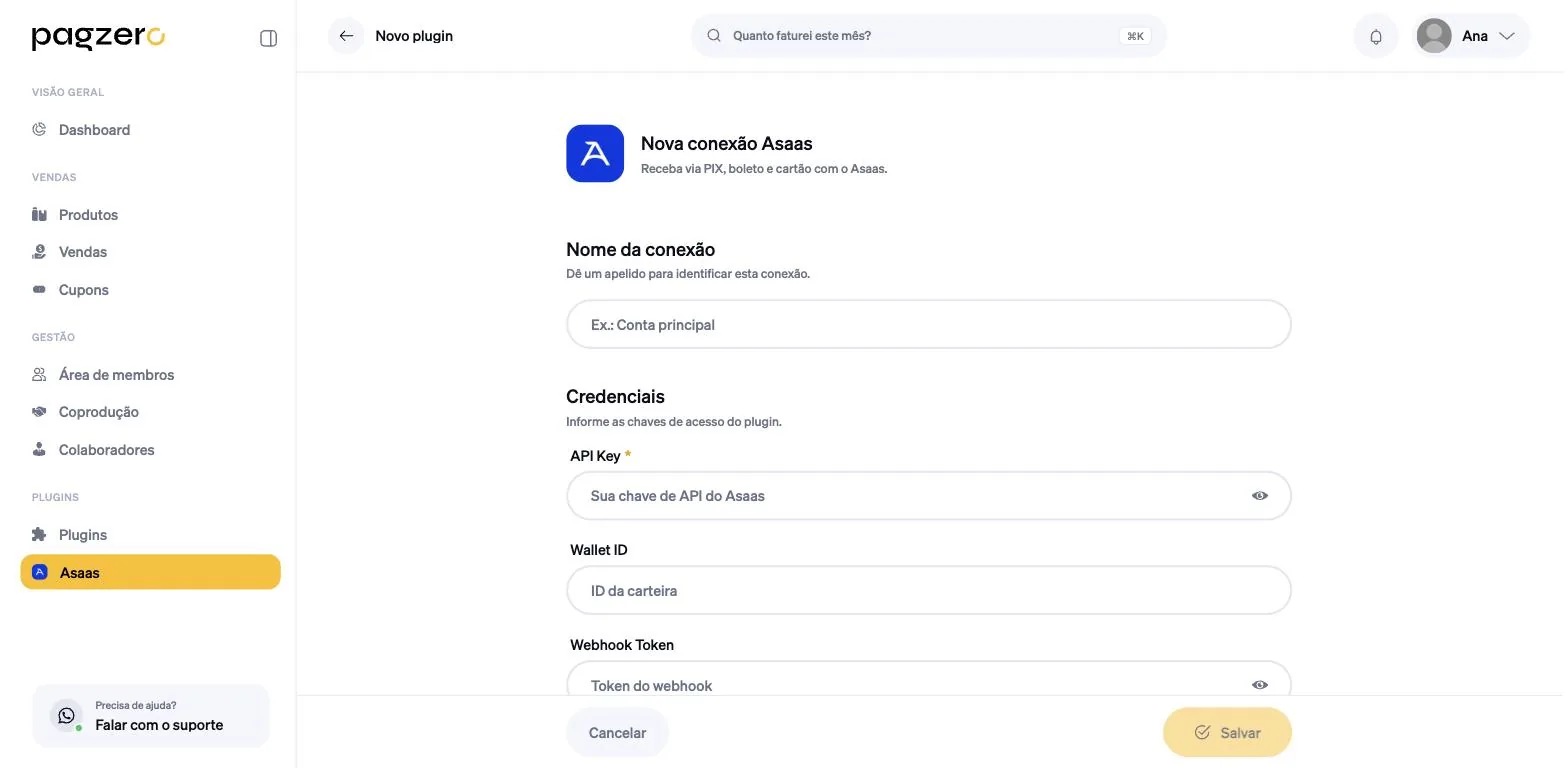Click the Cupons ticket icon
The image size is (1568, 768).
click(40, 289)
